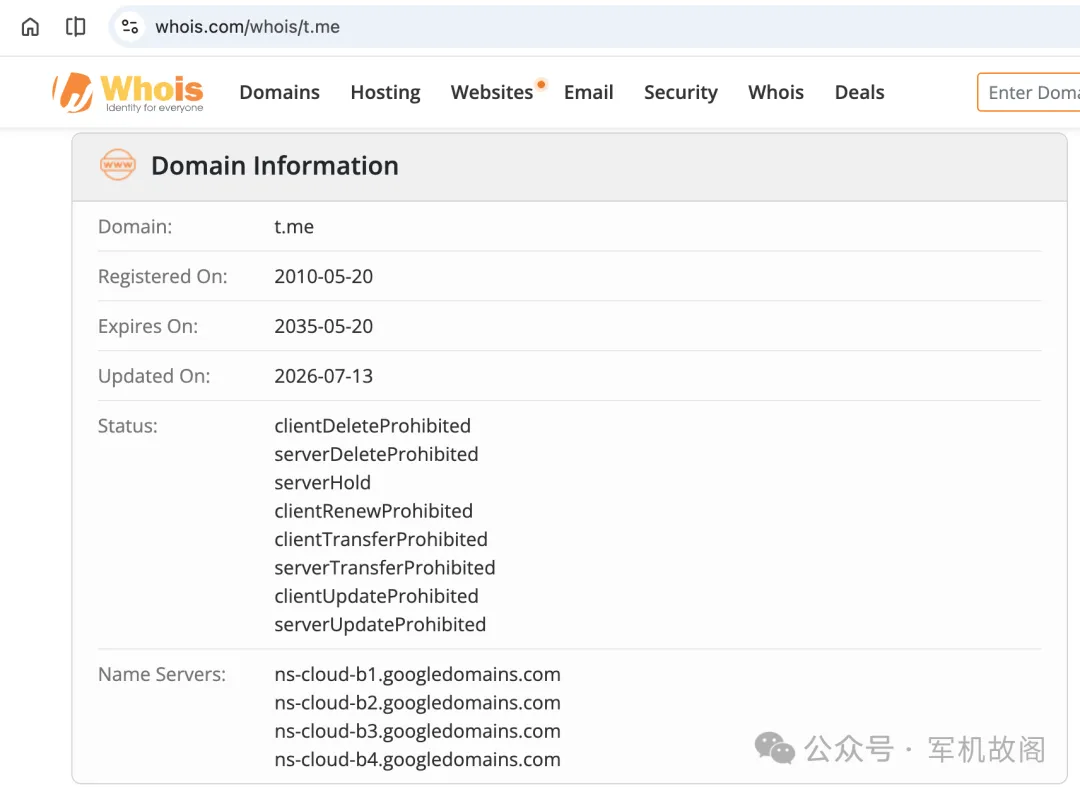Open the Security menu
This screenshot has width=1080, height=792.
point(681,92)
